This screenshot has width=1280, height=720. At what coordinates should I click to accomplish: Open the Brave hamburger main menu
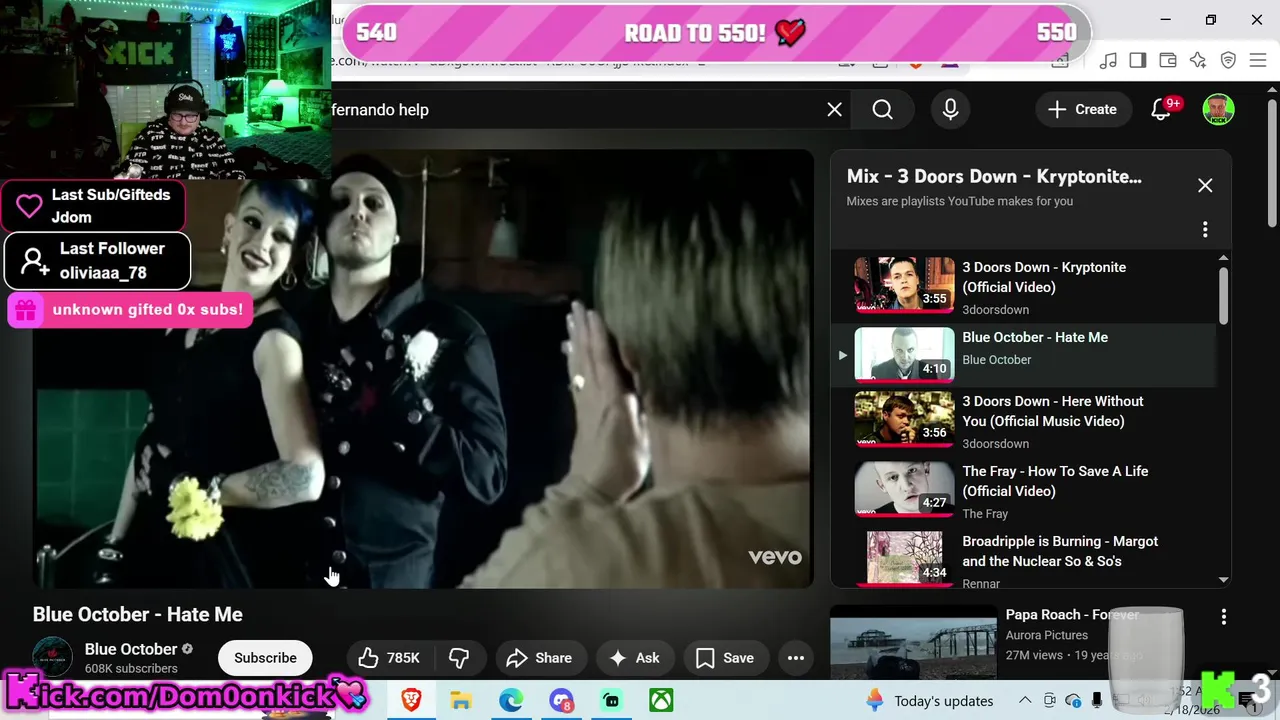click(x=1259, y=61)
